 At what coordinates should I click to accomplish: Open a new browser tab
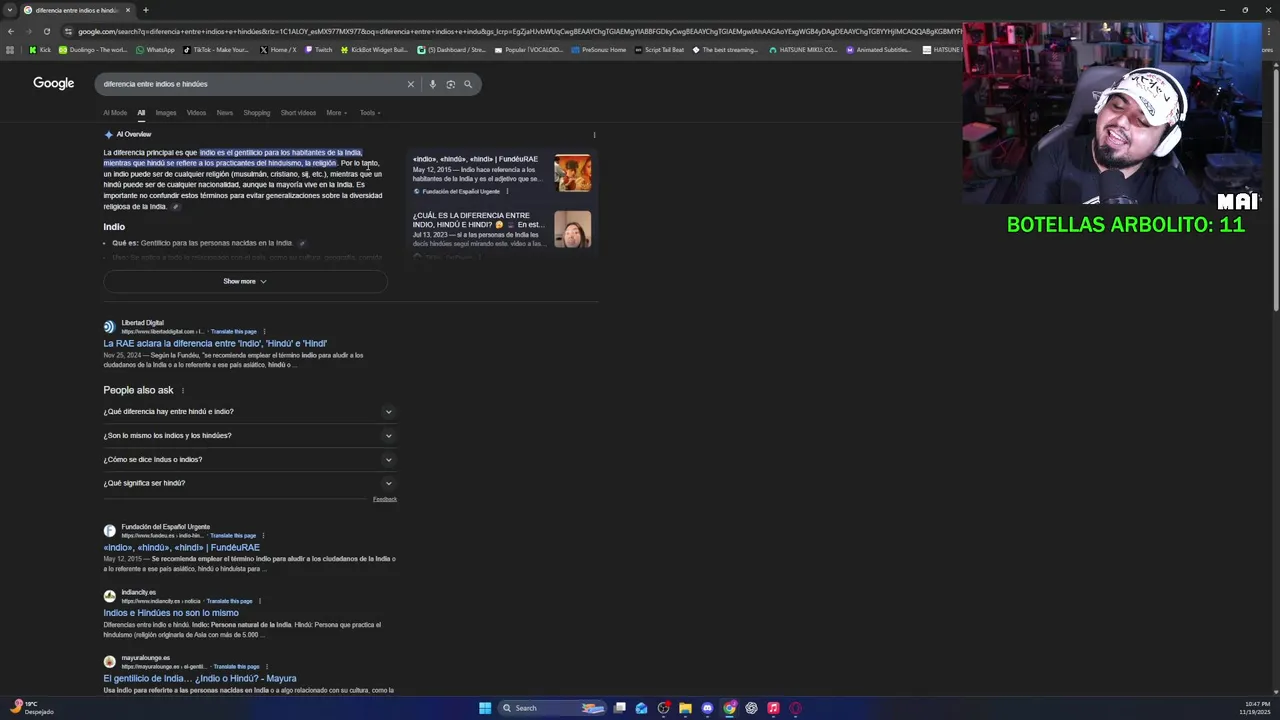145,10
